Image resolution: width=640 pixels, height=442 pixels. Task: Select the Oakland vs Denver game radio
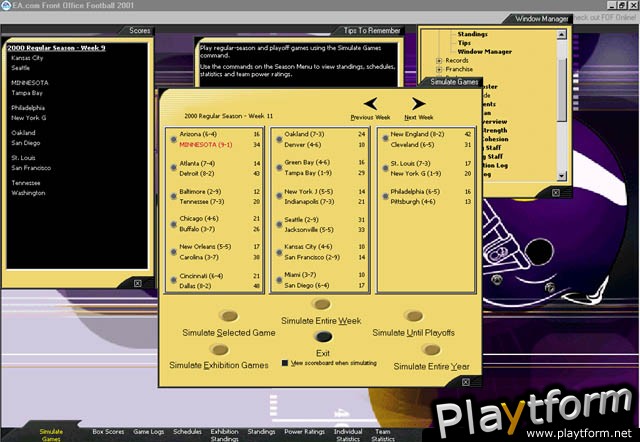click(279, 139)
